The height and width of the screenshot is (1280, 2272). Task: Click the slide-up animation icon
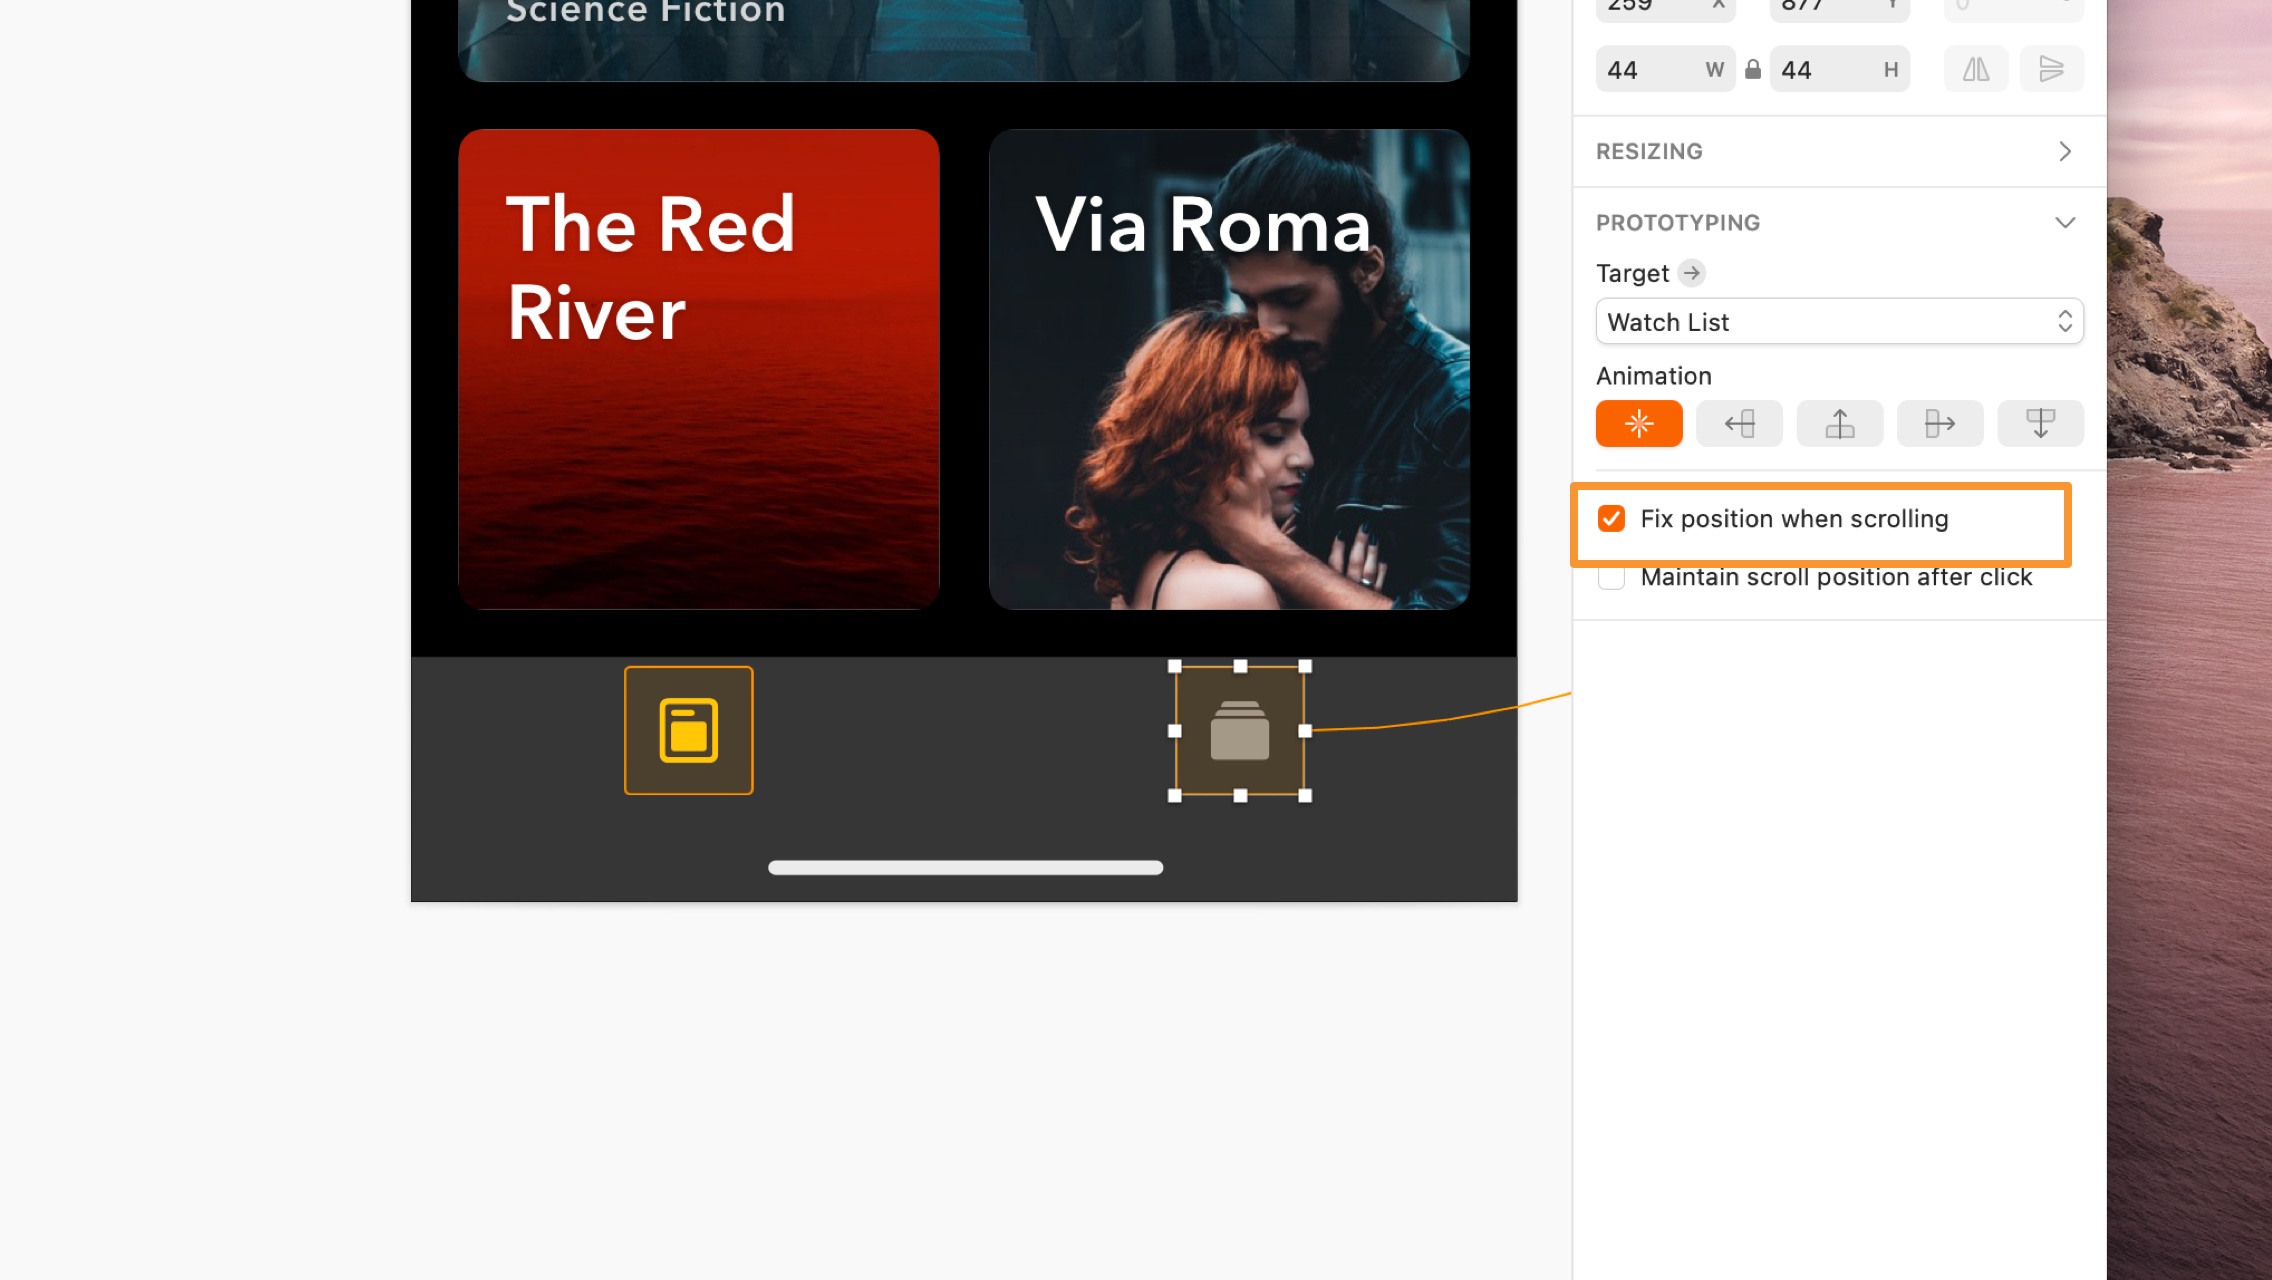[1838, 423]
